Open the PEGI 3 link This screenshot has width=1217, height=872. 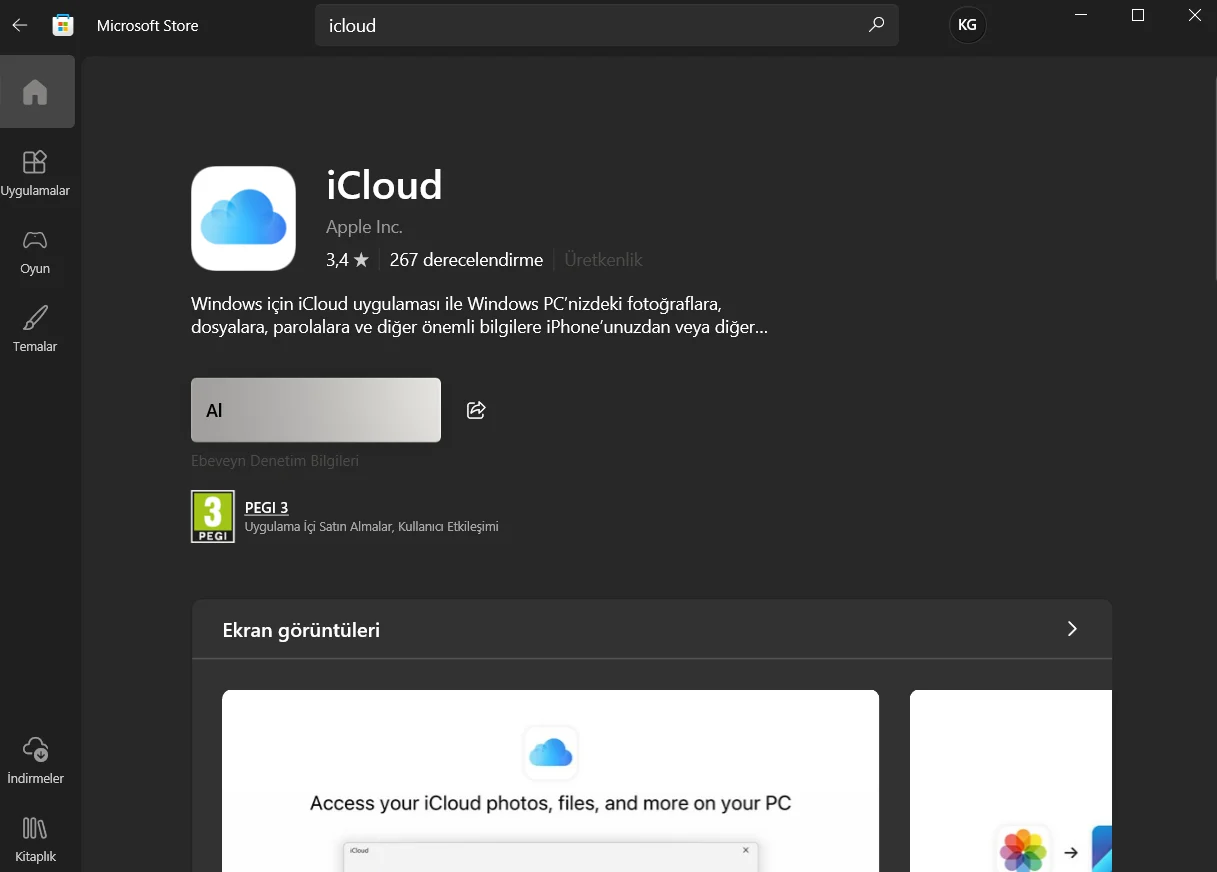coord(266,507)
